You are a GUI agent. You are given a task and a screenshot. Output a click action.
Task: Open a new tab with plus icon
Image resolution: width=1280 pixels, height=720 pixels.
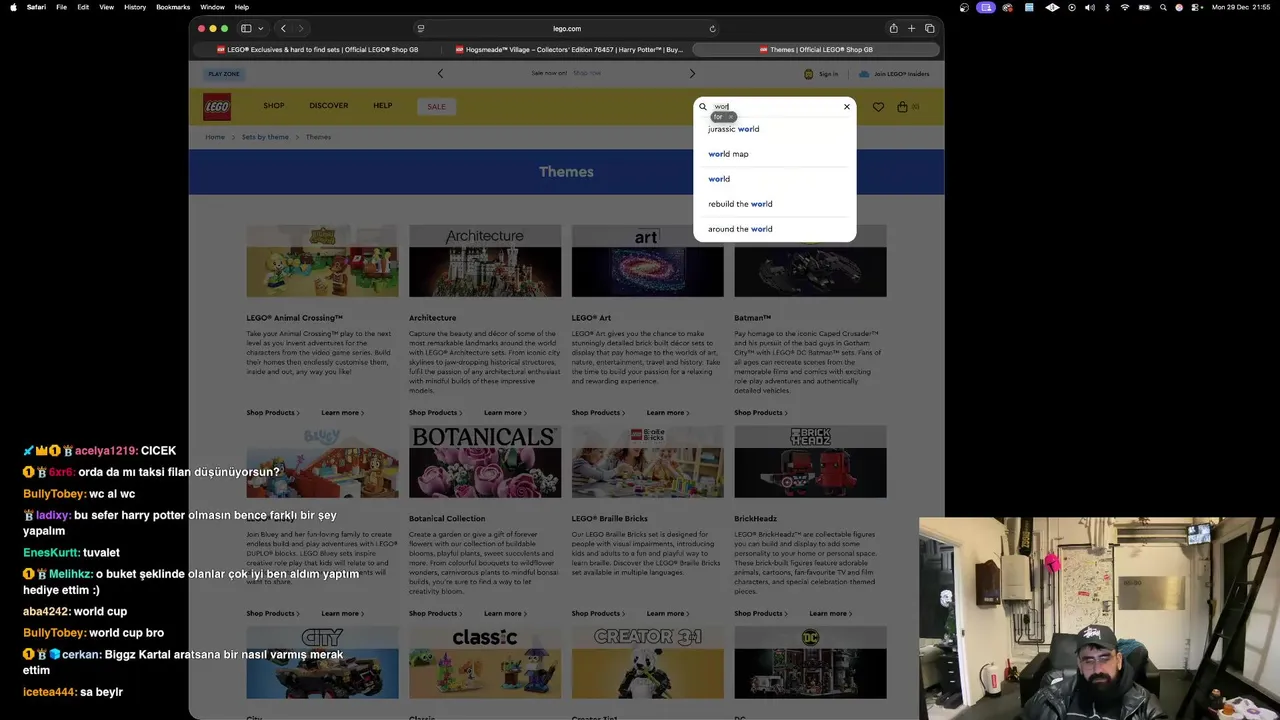pos(911,29)
